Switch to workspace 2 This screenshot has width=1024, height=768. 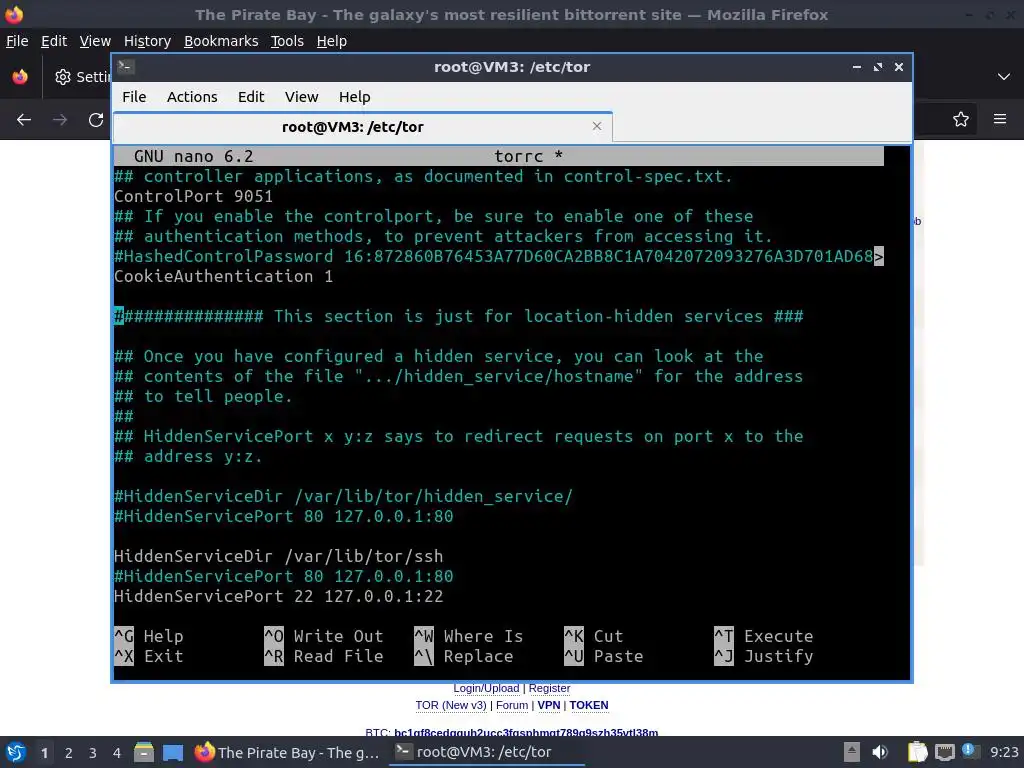coord(69,753)
